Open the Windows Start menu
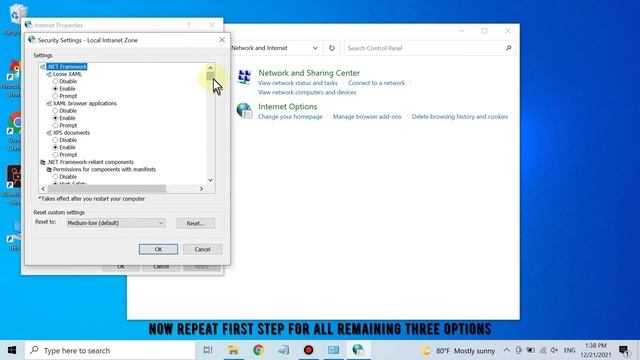This screenshot has height=360, width=640. (12, 350)
